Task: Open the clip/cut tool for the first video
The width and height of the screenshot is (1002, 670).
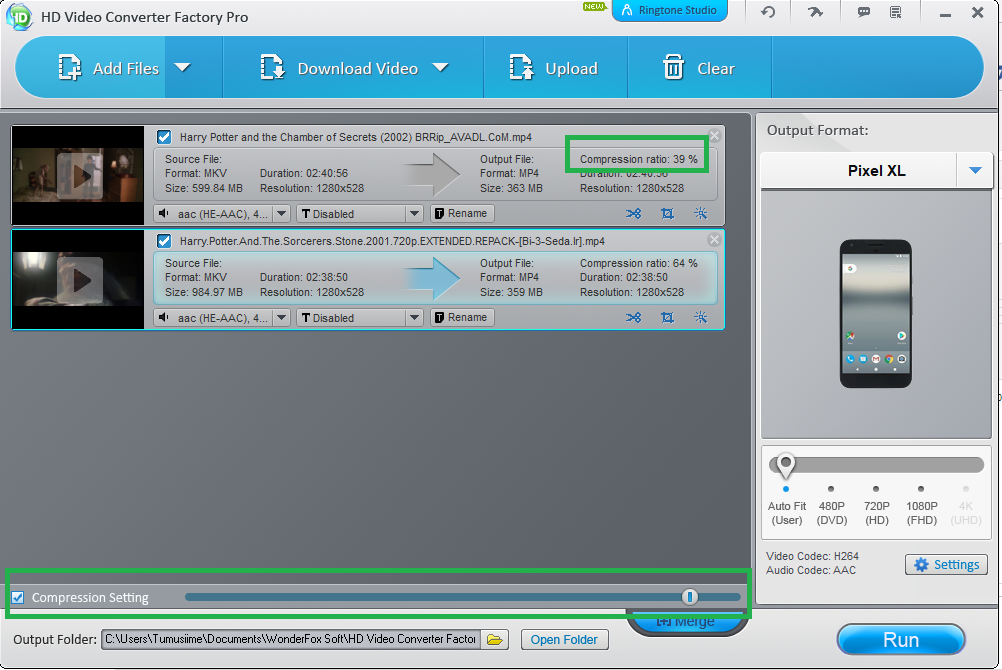Action: [x=634, y=213]
